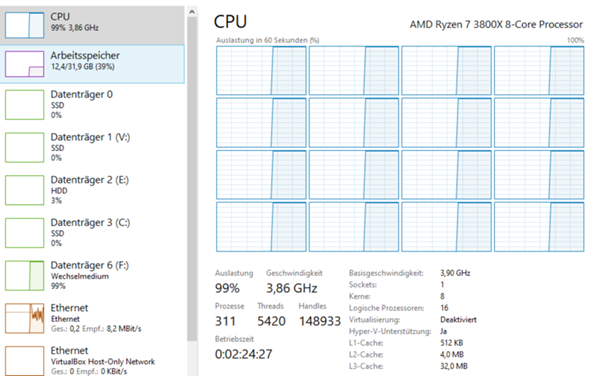Click the Betriebszeit uptime value
The image size is (590, 376).
pos(243,354)
